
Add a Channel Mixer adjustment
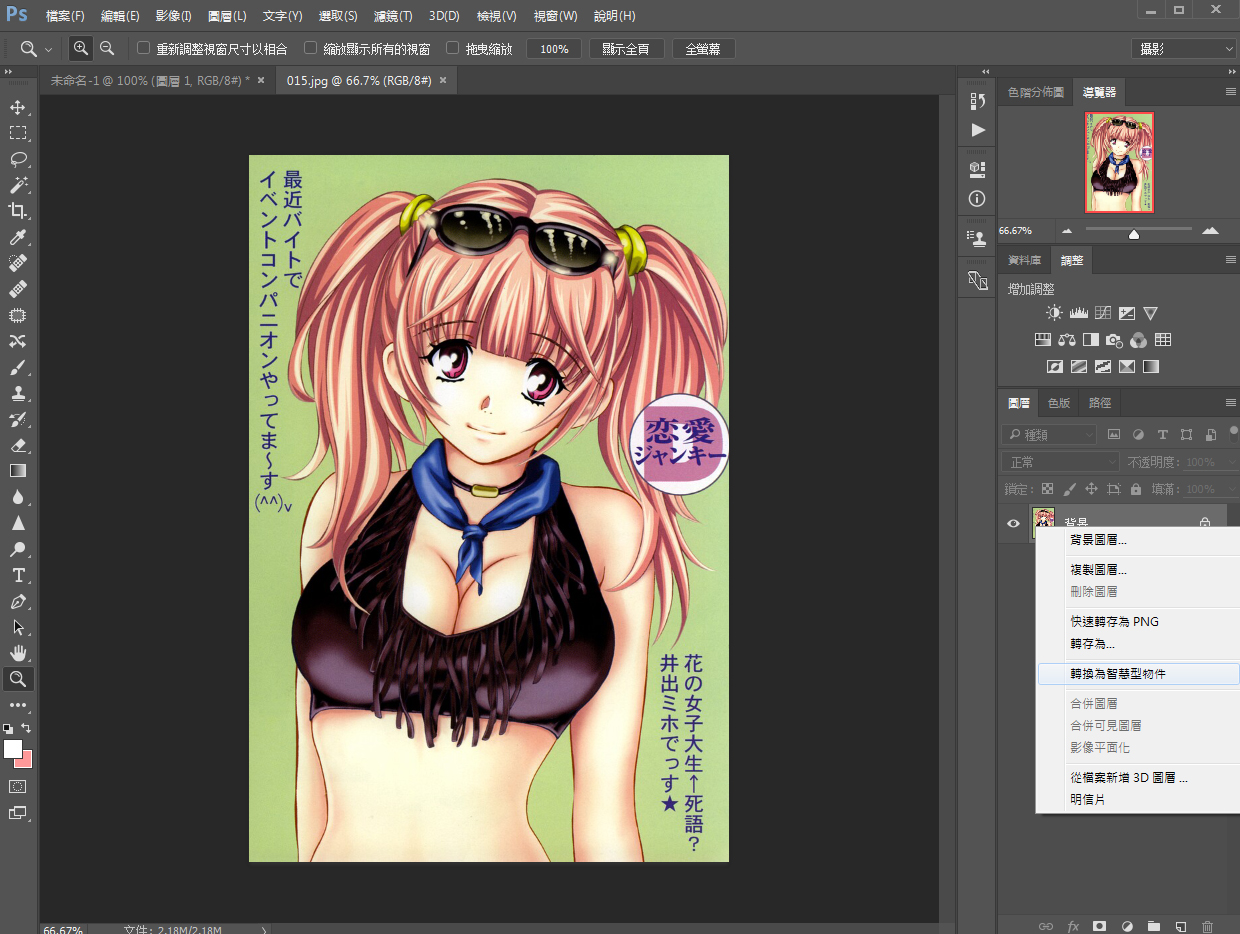pyautogui.click(x=1138, y=340)
